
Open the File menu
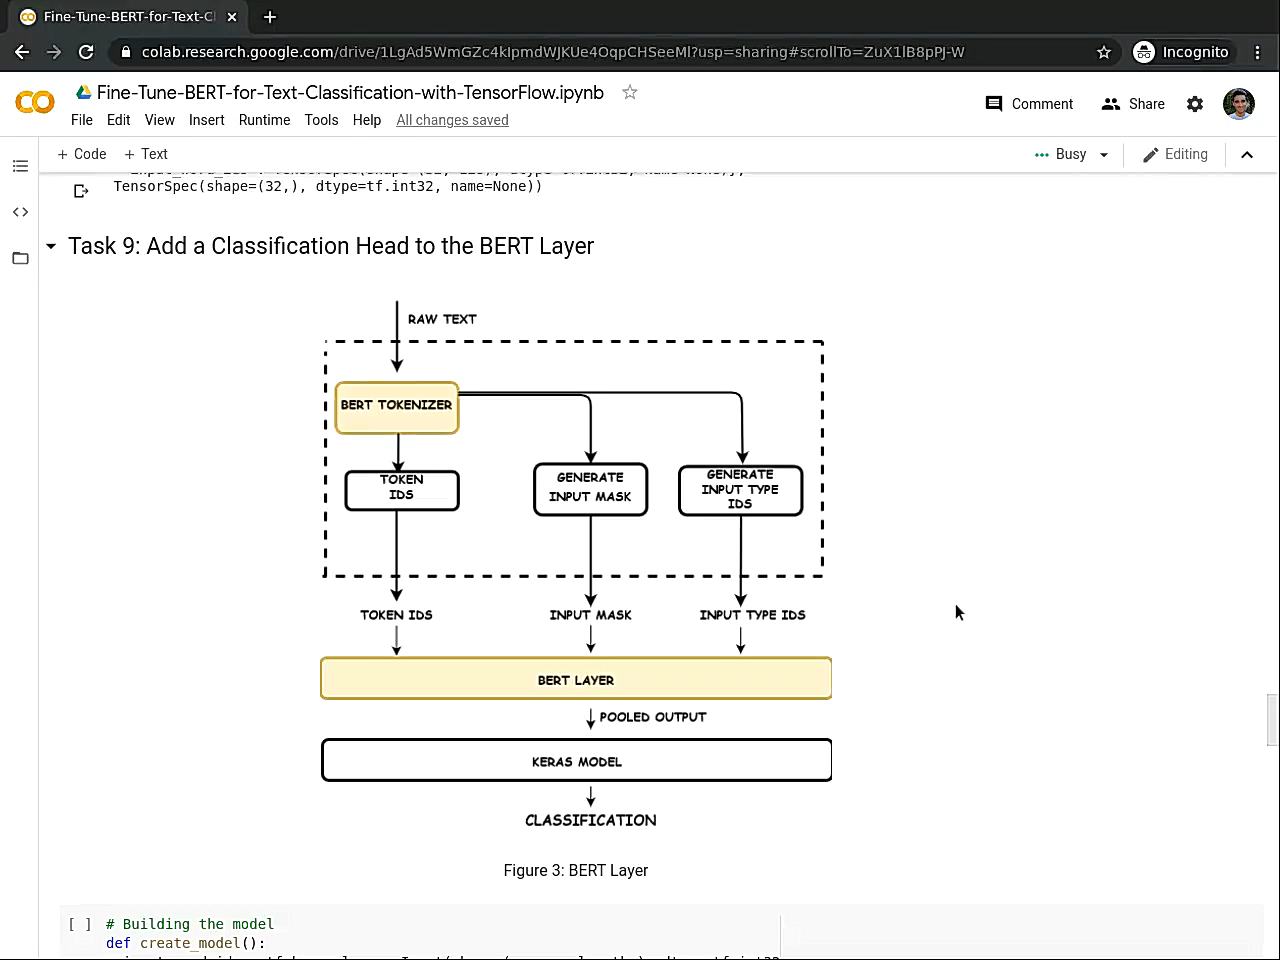click(82, 120)
